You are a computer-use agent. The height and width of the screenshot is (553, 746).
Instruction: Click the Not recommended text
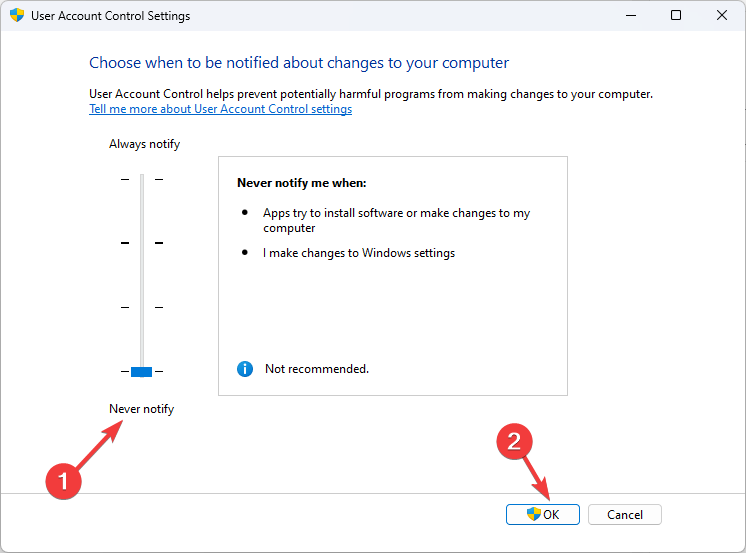[317, 369]
